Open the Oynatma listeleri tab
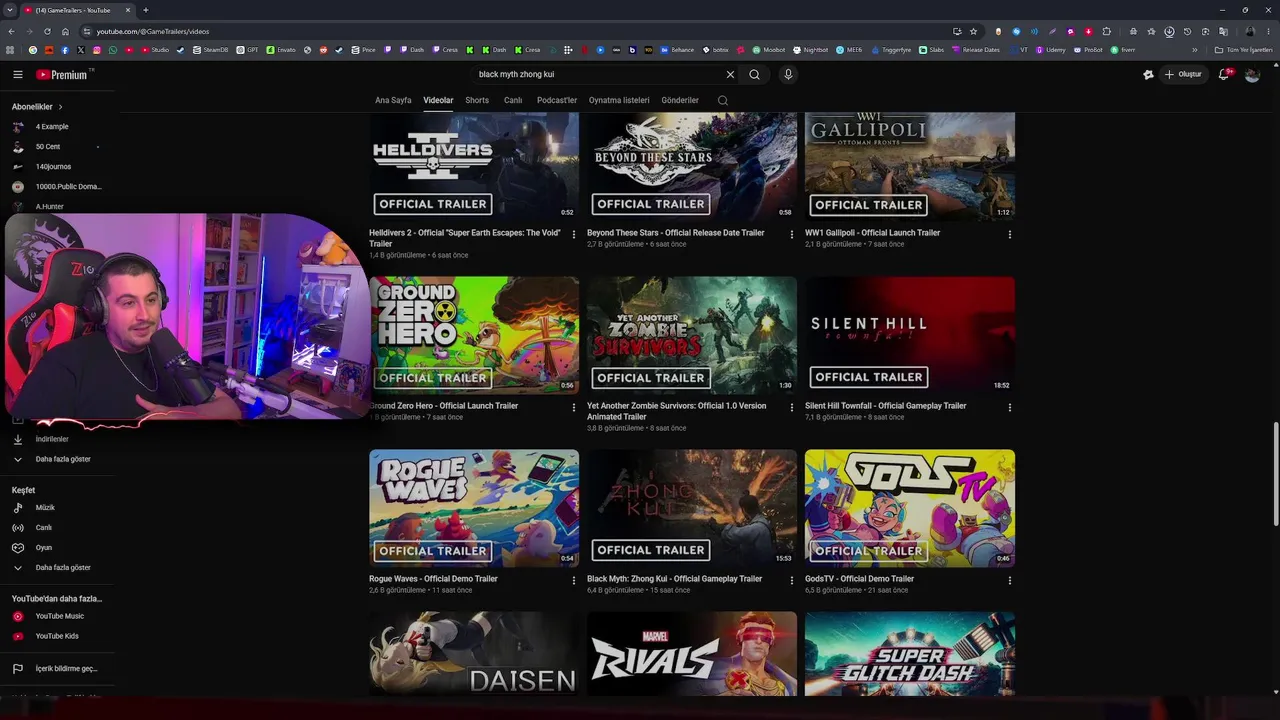 tap(619, 100)
